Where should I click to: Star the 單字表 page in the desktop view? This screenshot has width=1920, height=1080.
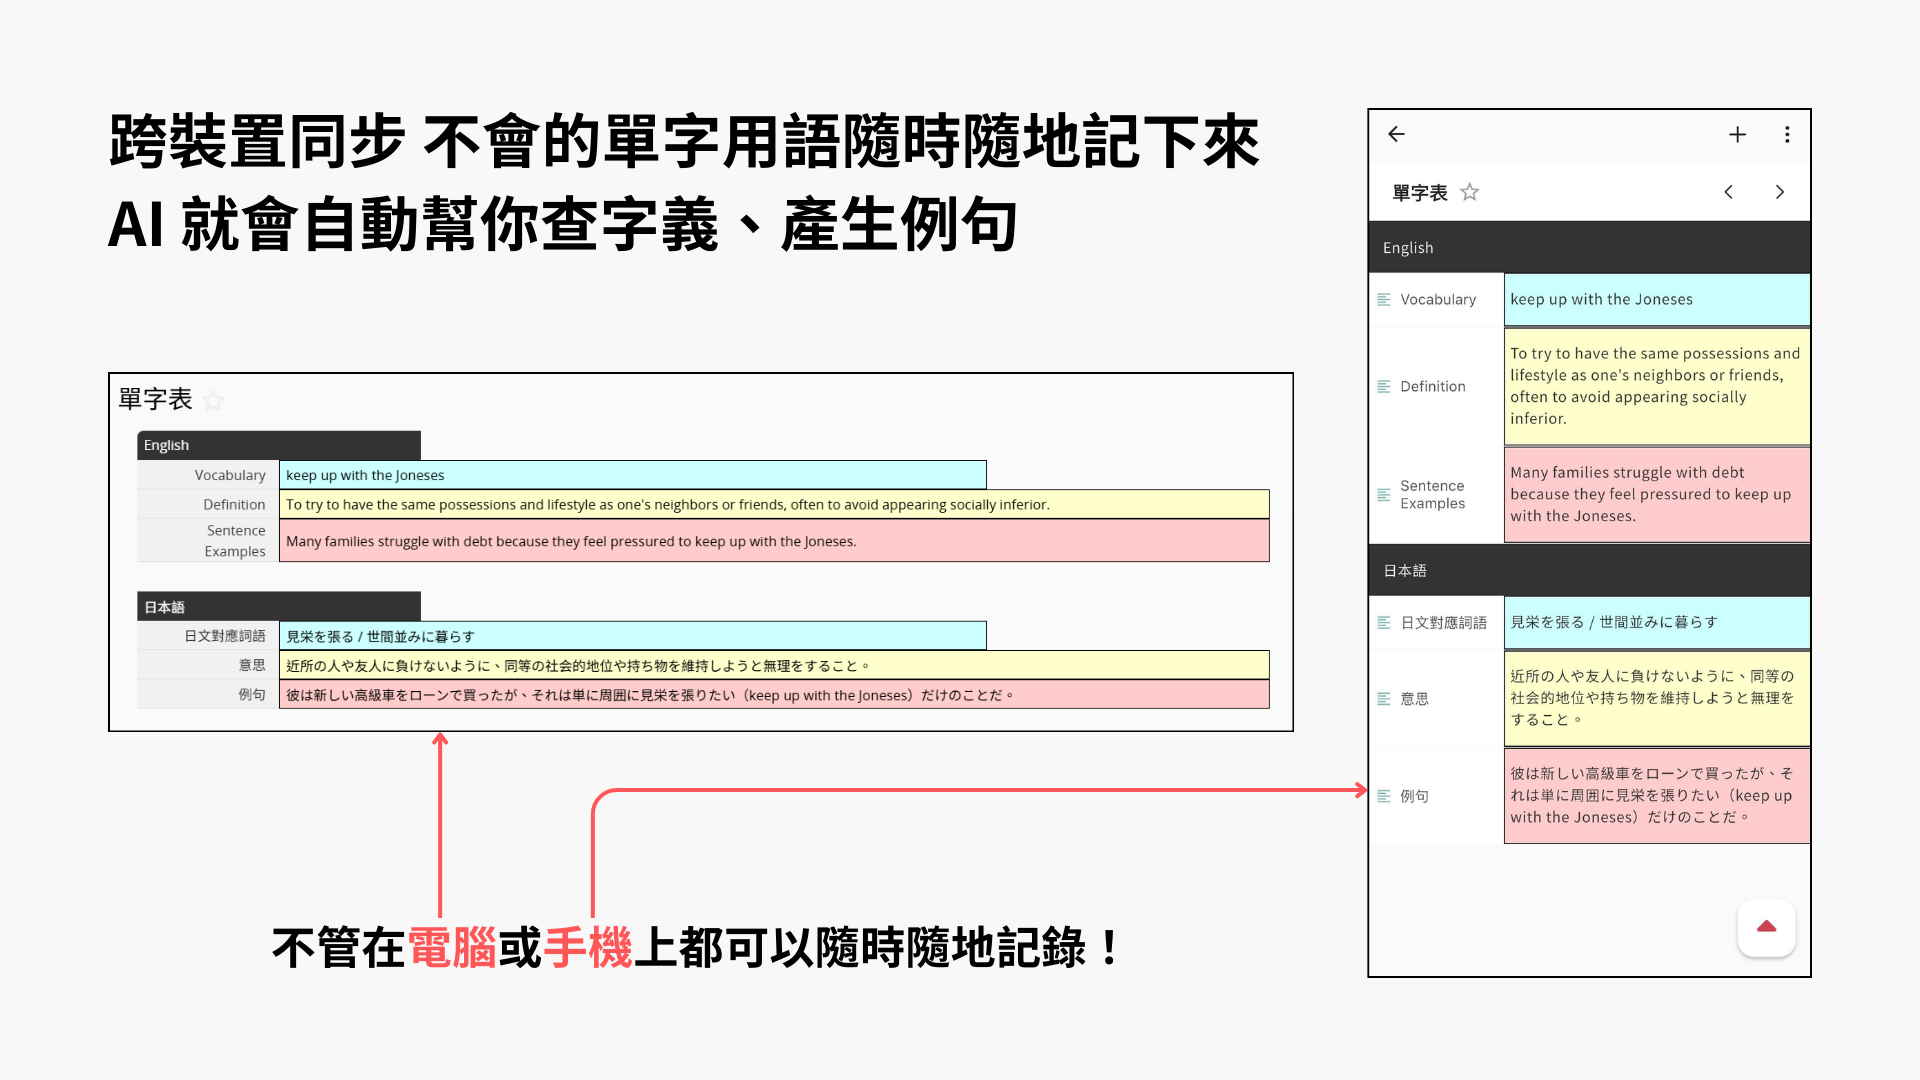click(213, 401)
